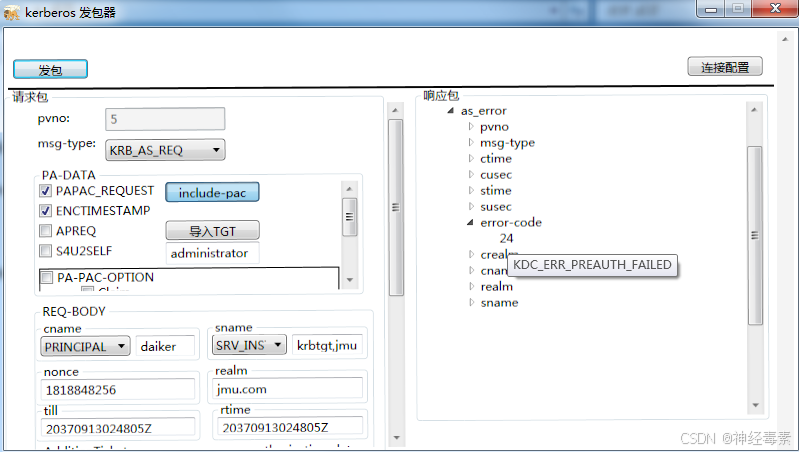Open the cname PRINCIPAL type dropdown
Screen dimensions: 799x452
85,347
